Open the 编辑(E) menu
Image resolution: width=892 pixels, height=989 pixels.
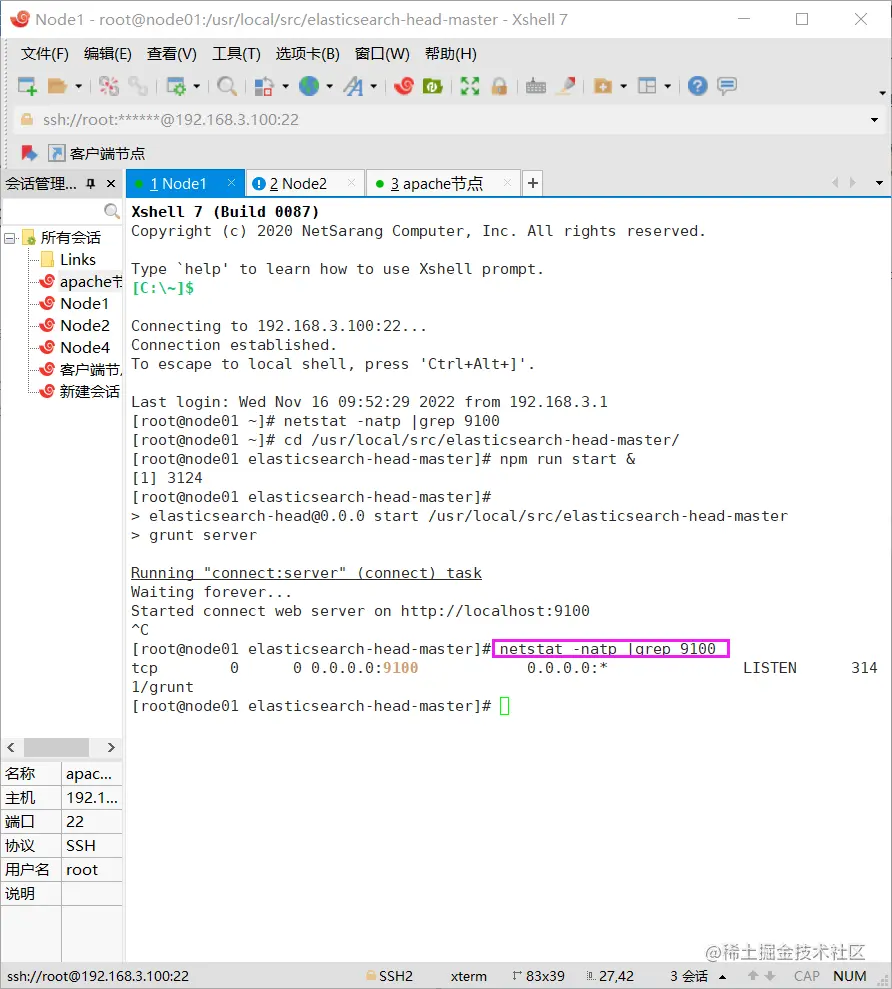pyautogui.click(x=108, y=54)
